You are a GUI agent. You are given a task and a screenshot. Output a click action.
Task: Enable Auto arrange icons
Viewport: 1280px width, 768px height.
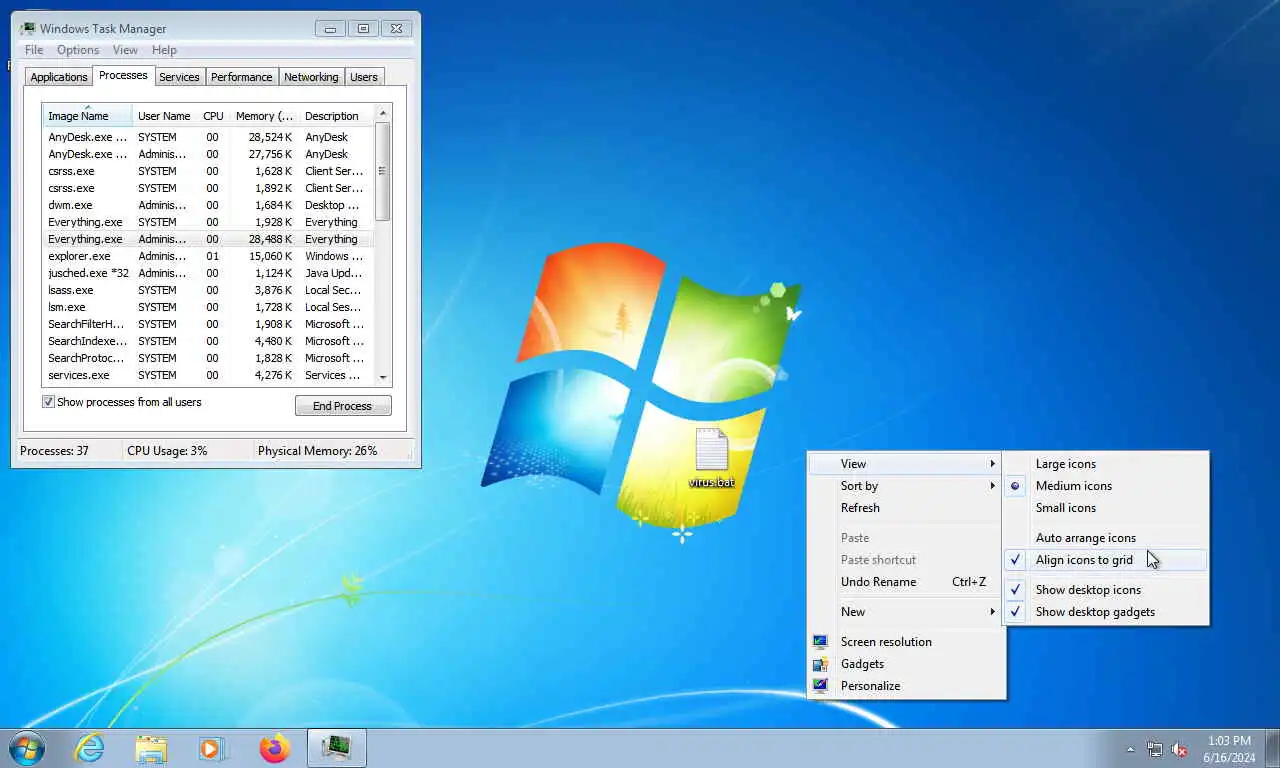pos(1106,538)
